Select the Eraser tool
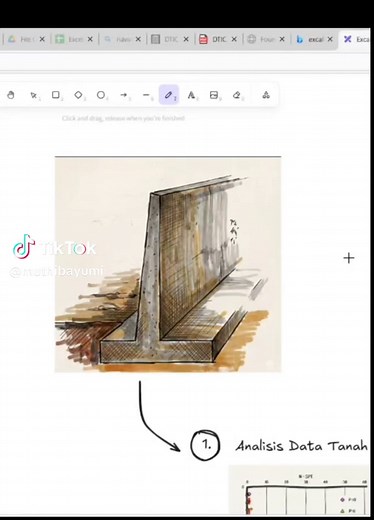The height and width of the screenshot is (520, 374). pos(237,95)
